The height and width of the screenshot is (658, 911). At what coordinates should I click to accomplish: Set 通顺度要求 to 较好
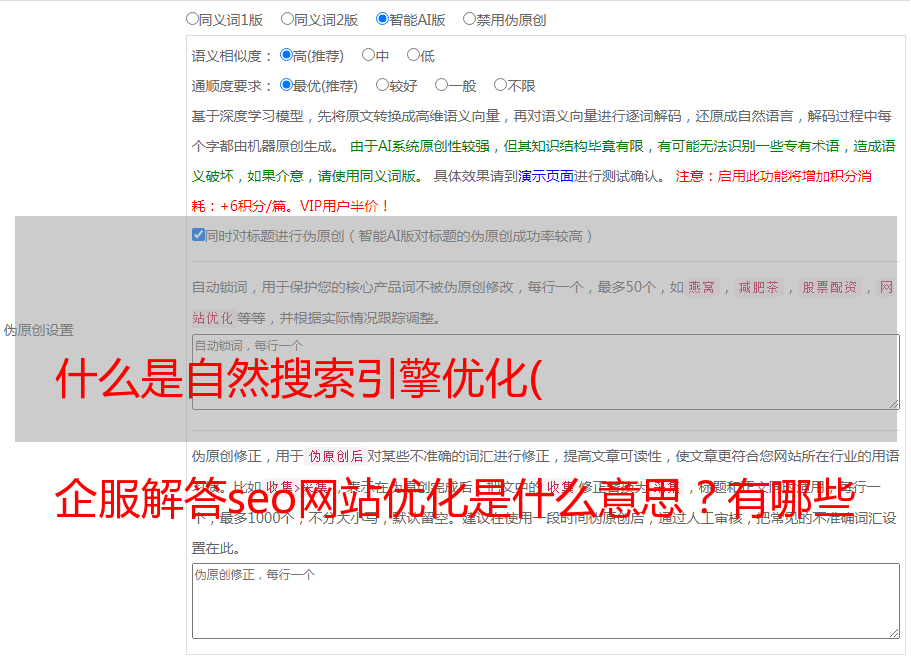coord(383,86)
